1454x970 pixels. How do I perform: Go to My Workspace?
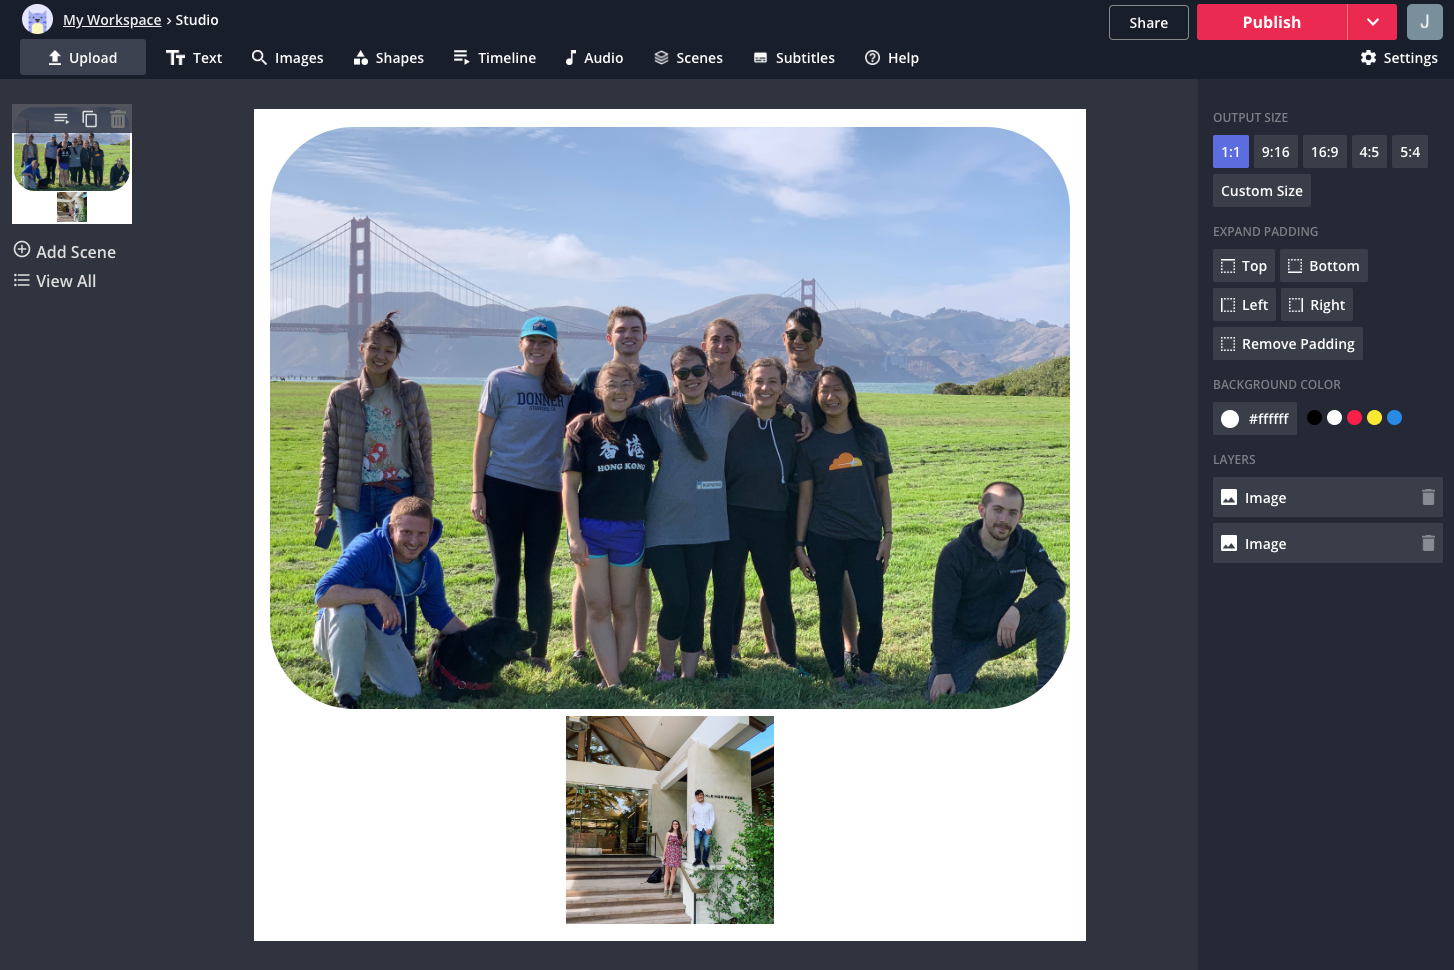pos(112,20)
